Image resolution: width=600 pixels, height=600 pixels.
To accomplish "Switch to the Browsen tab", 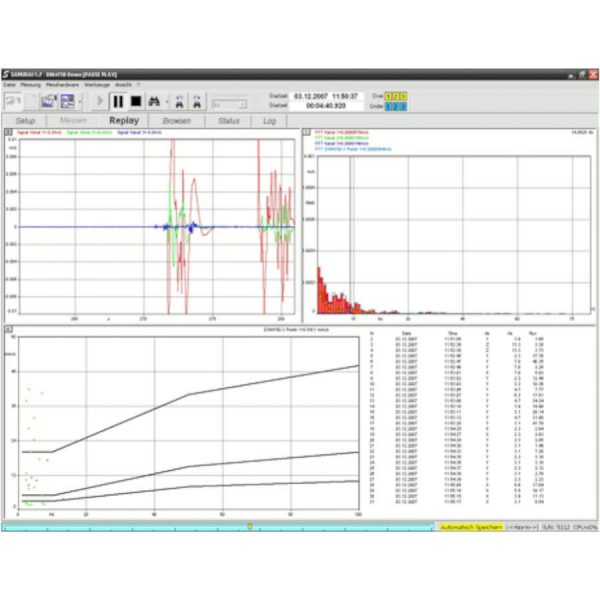I will pos(176,121).
